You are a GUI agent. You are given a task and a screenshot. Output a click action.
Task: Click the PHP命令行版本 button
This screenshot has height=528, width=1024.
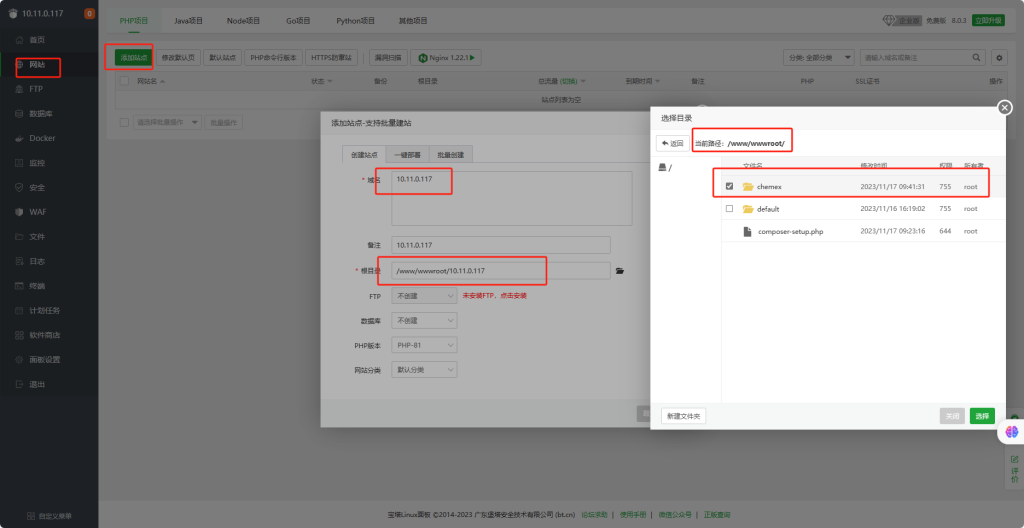[273, 58]
